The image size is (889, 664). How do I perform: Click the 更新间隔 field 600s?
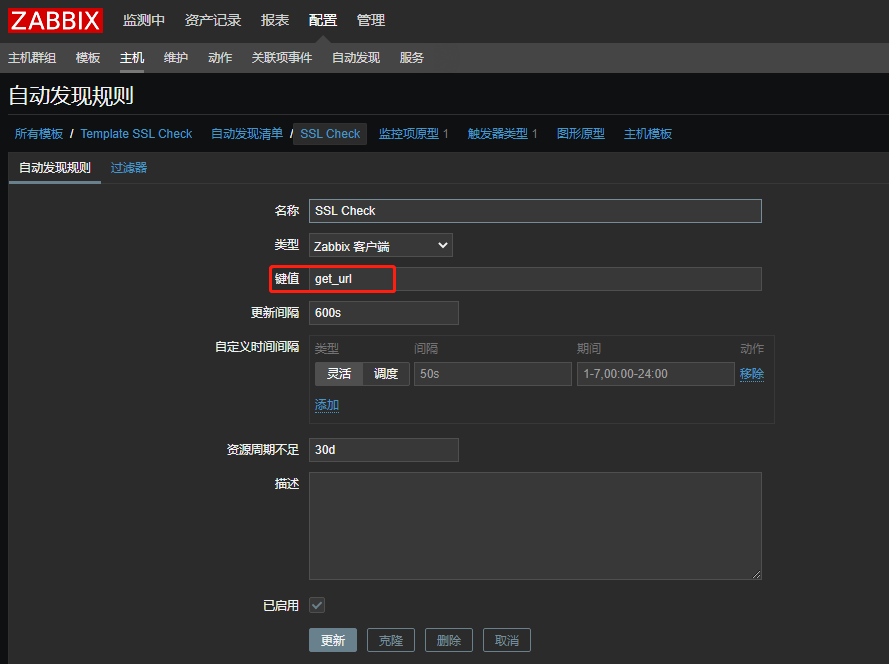click(x=384, y=313)
